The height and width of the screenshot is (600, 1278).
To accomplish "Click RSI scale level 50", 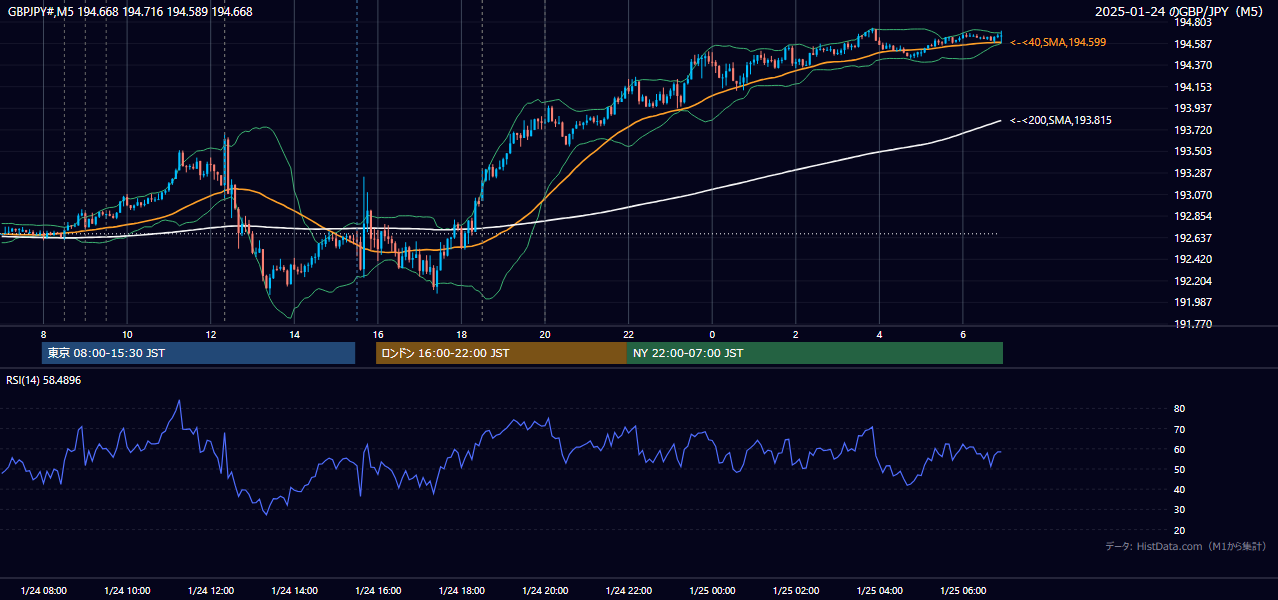I will point(1179,470).
